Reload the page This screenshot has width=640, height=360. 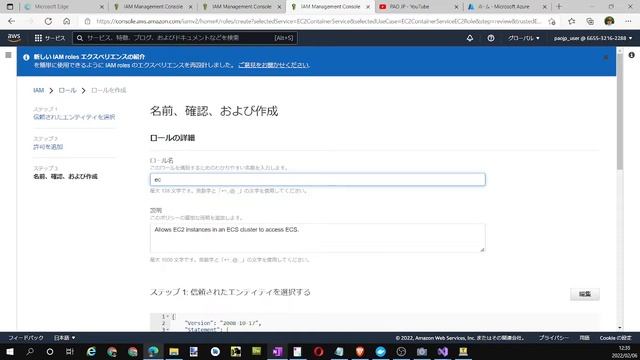tap(48, 21)
